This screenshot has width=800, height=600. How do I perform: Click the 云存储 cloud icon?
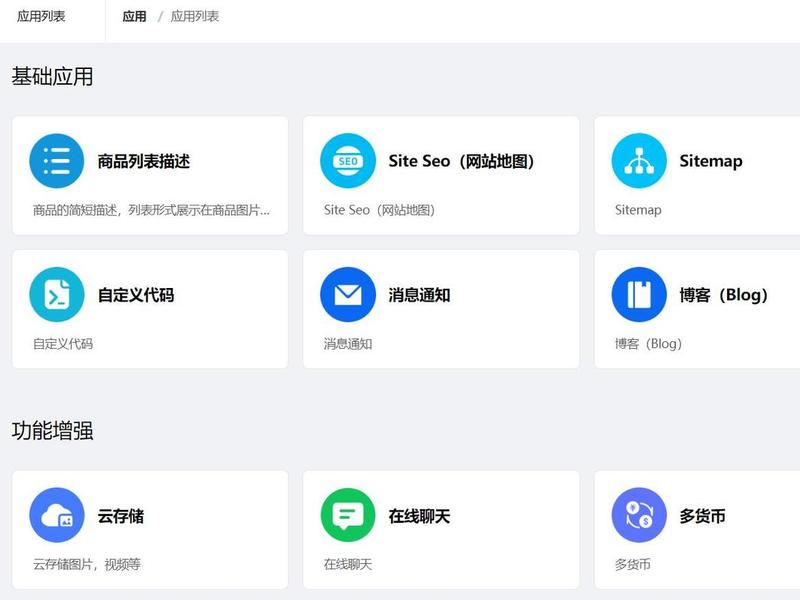(x=57, y=515)
